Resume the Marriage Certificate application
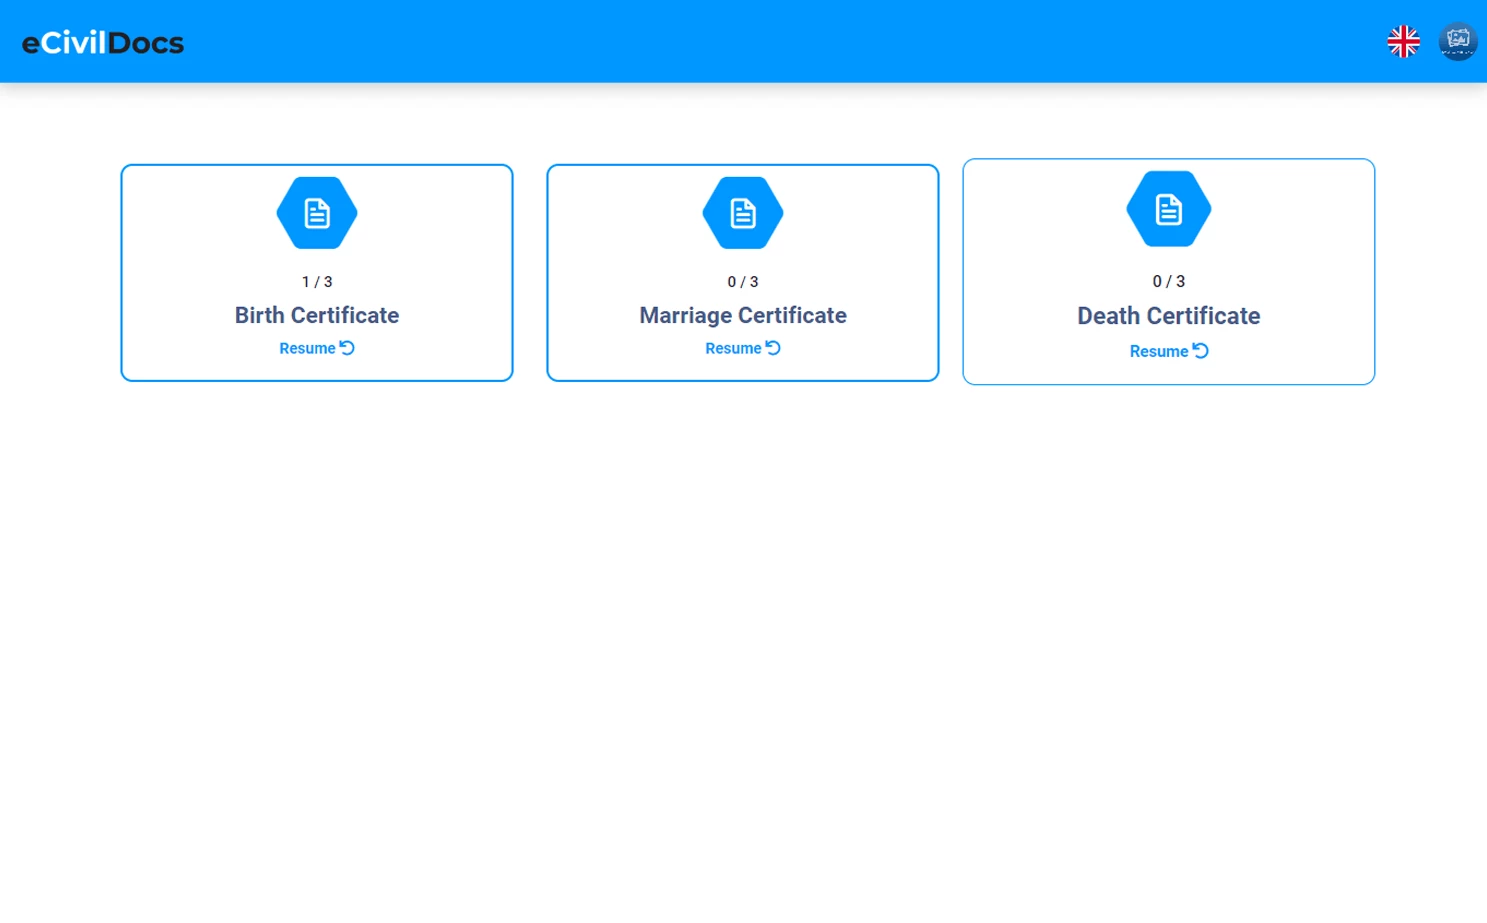The width and height of the screenshot is (1487, 923). (x=734, y=348)
